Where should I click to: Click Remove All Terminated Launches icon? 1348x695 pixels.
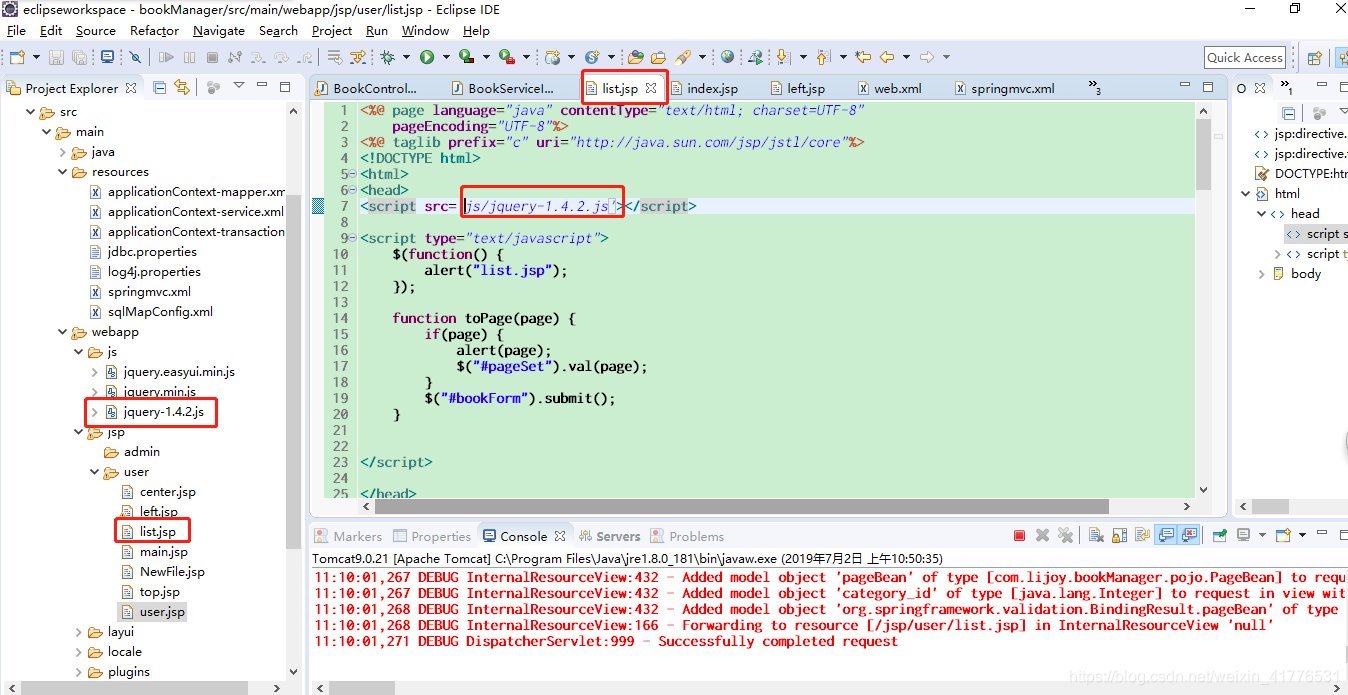[1065, 536]
